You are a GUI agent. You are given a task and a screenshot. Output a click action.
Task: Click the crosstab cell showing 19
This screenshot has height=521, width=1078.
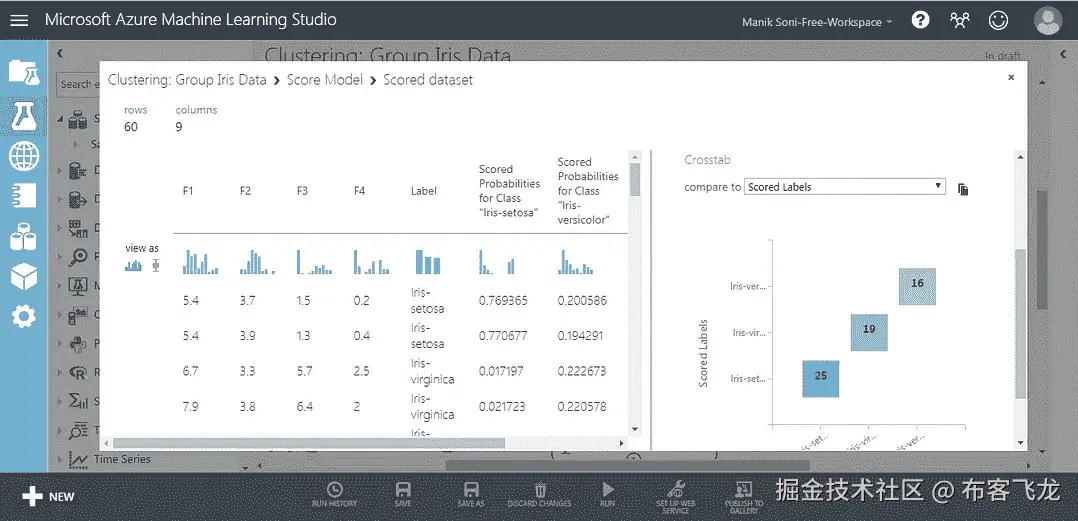869,332
